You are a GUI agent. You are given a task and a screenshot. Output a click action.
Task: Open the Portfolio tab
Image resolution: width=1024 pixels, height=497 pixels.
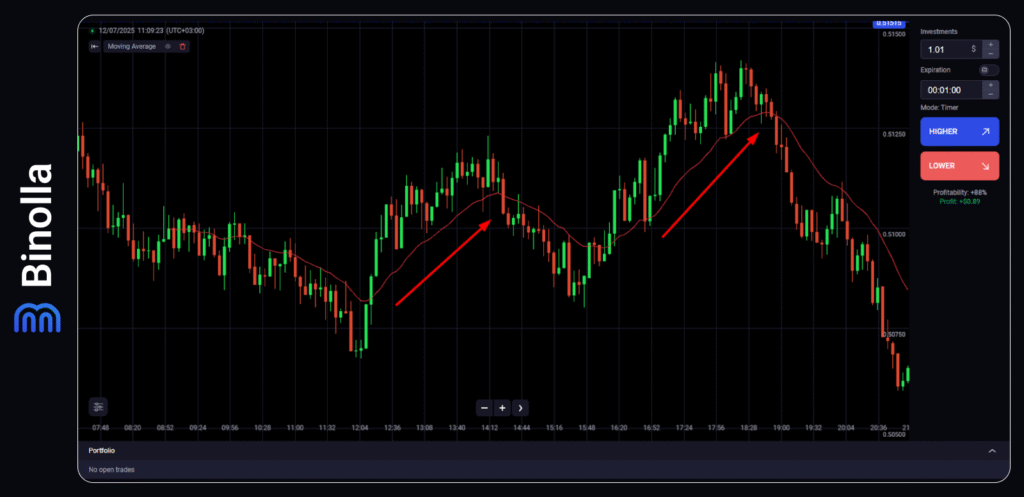(101, 451)
